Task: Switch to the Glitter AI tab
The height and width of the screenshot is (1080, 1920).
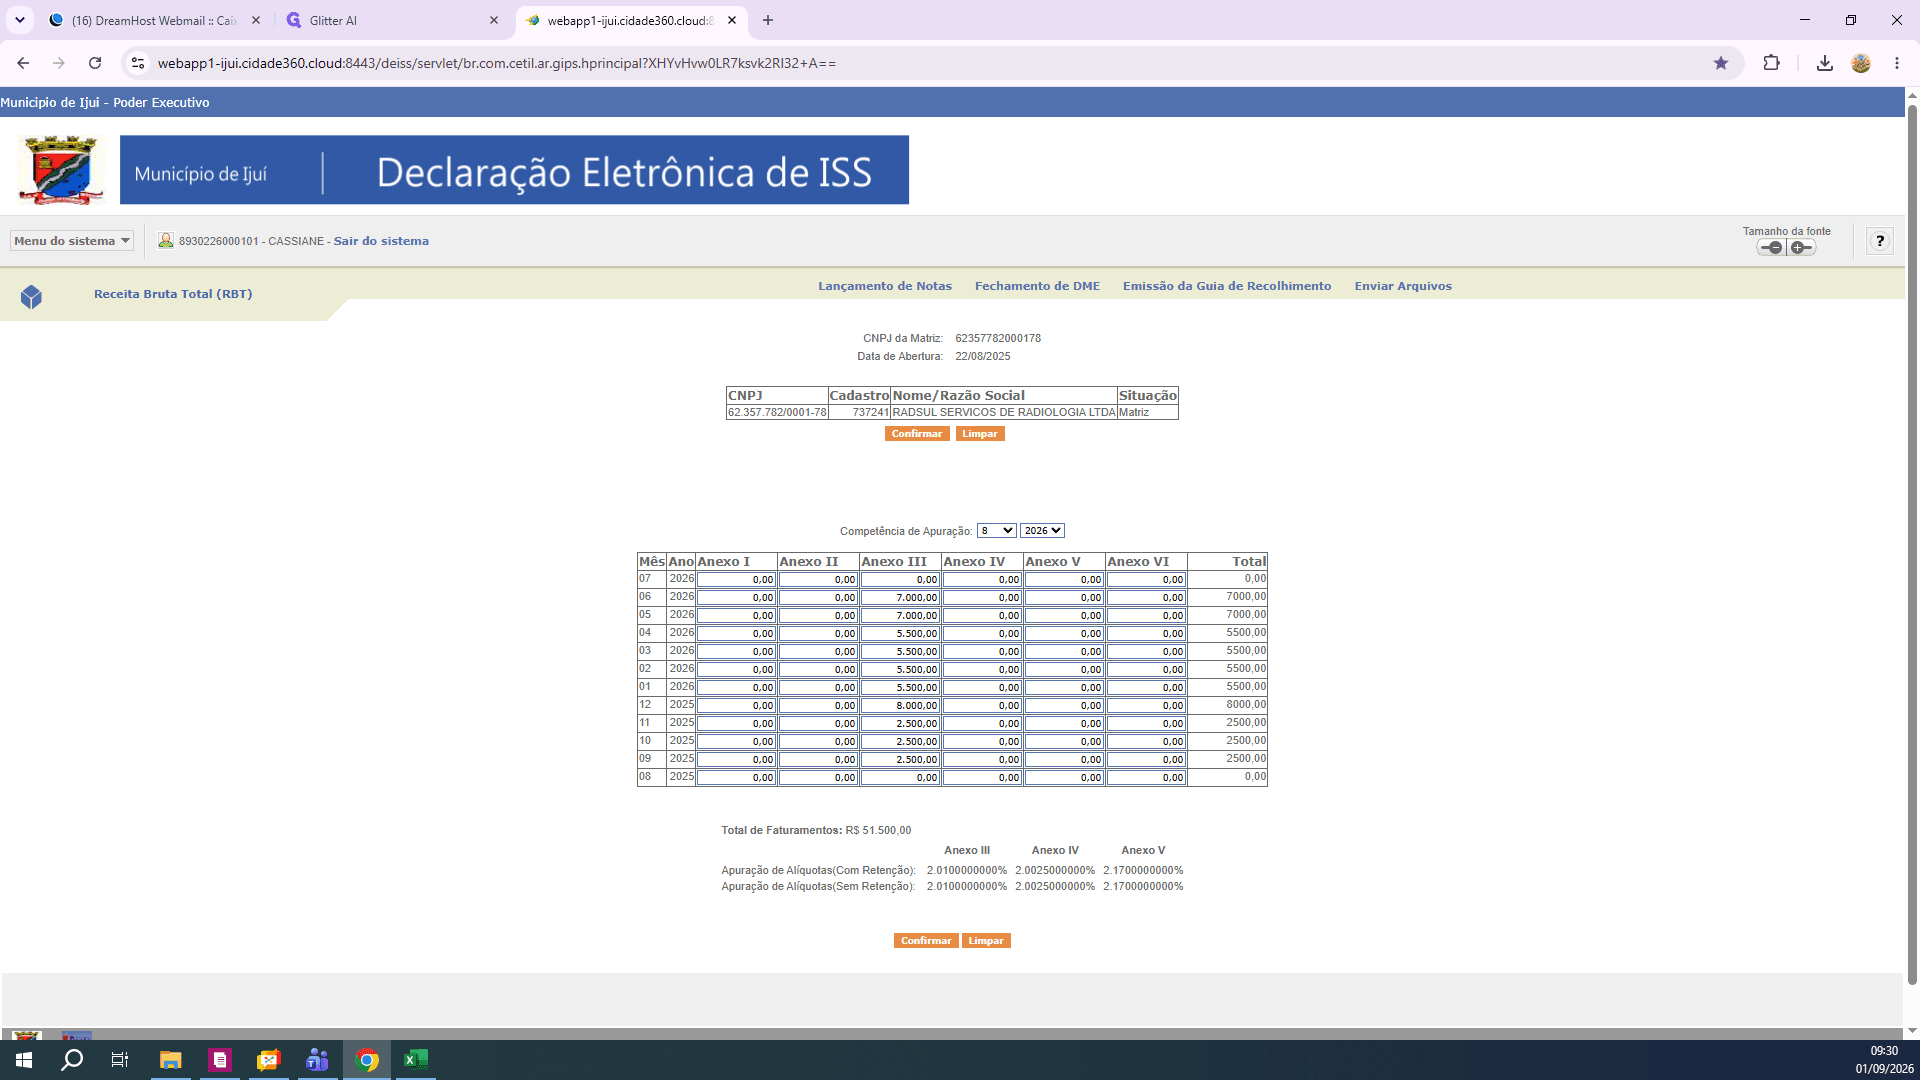Action: 392,20
